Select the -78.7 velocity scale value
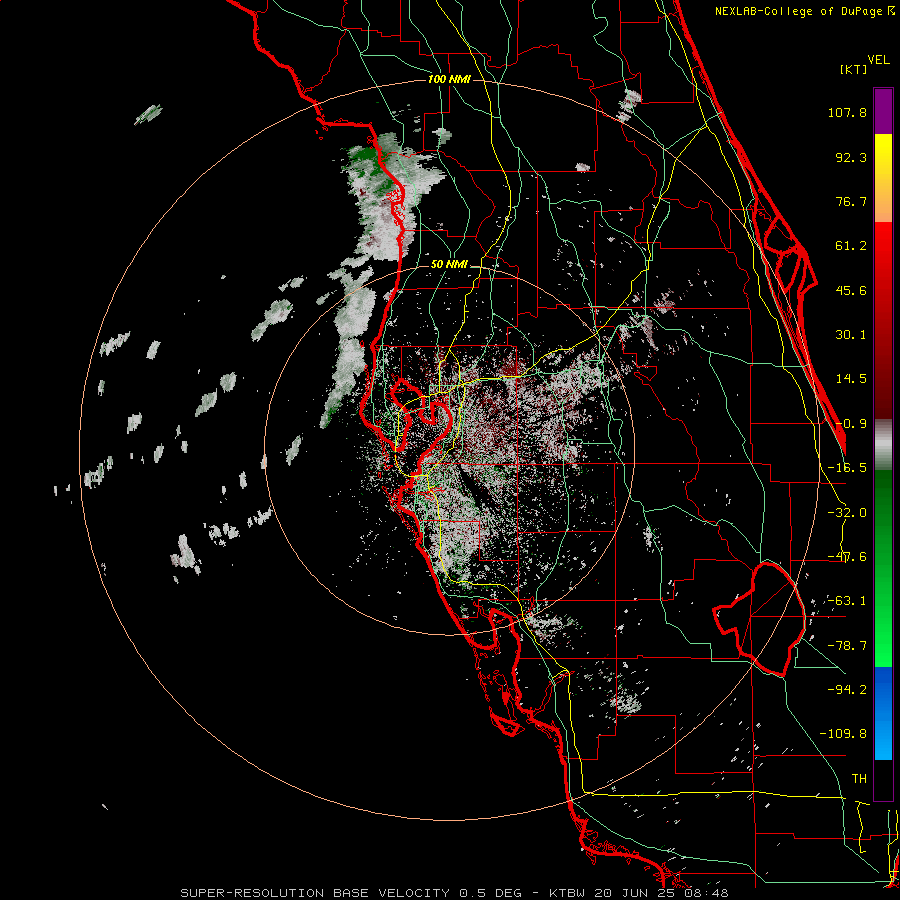This screenshot has width=900, height=900. pyautogui.click(x=847, y=646)
